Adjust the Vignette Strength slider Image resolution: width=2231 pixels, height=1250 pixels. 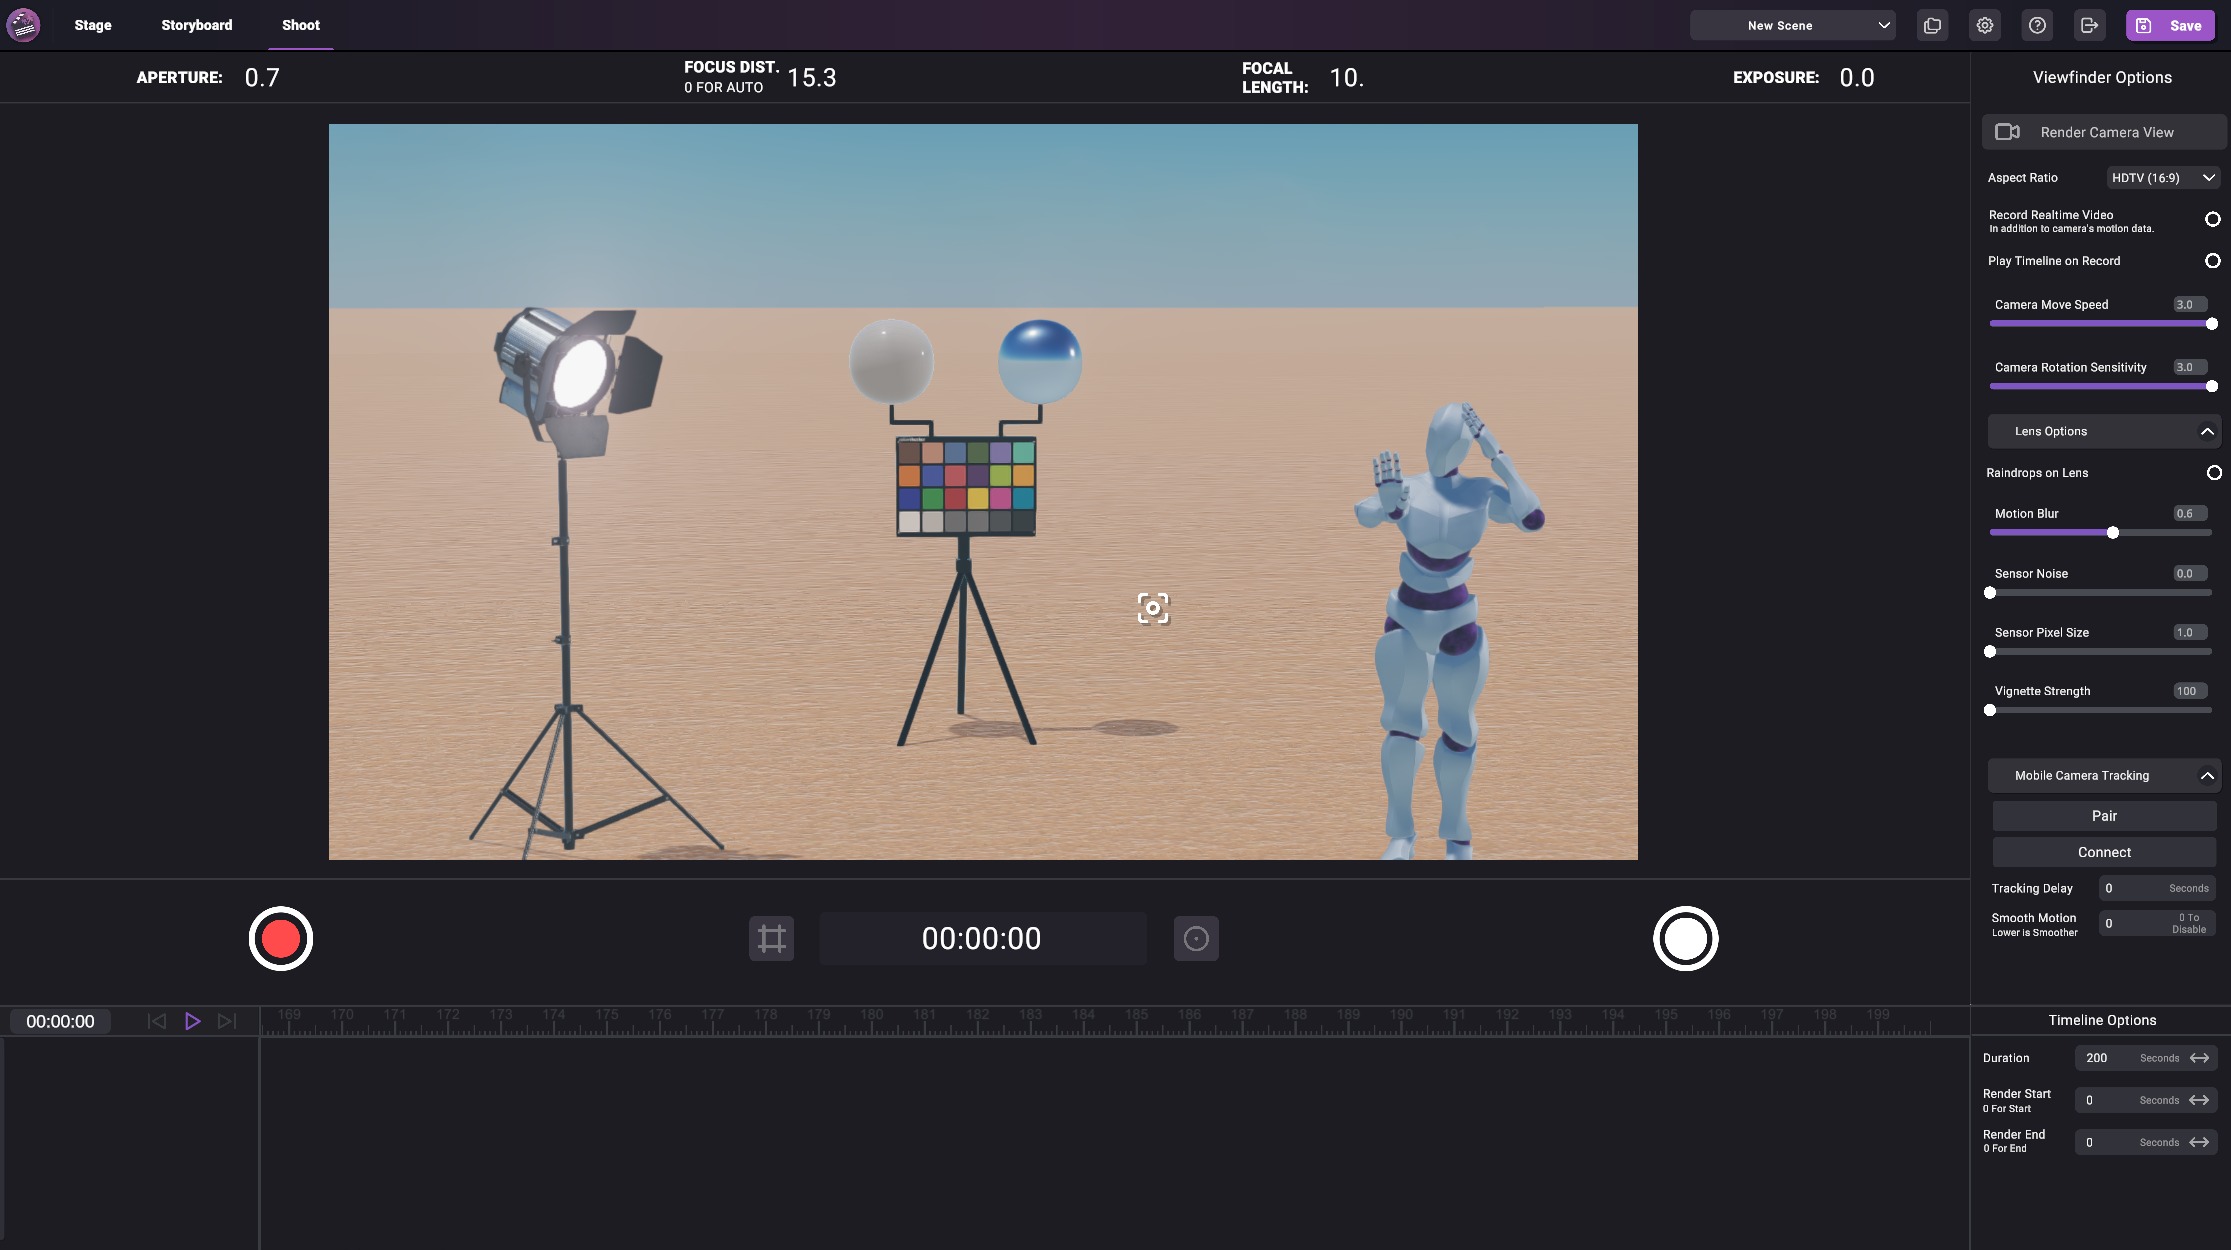pos(2100,710)
